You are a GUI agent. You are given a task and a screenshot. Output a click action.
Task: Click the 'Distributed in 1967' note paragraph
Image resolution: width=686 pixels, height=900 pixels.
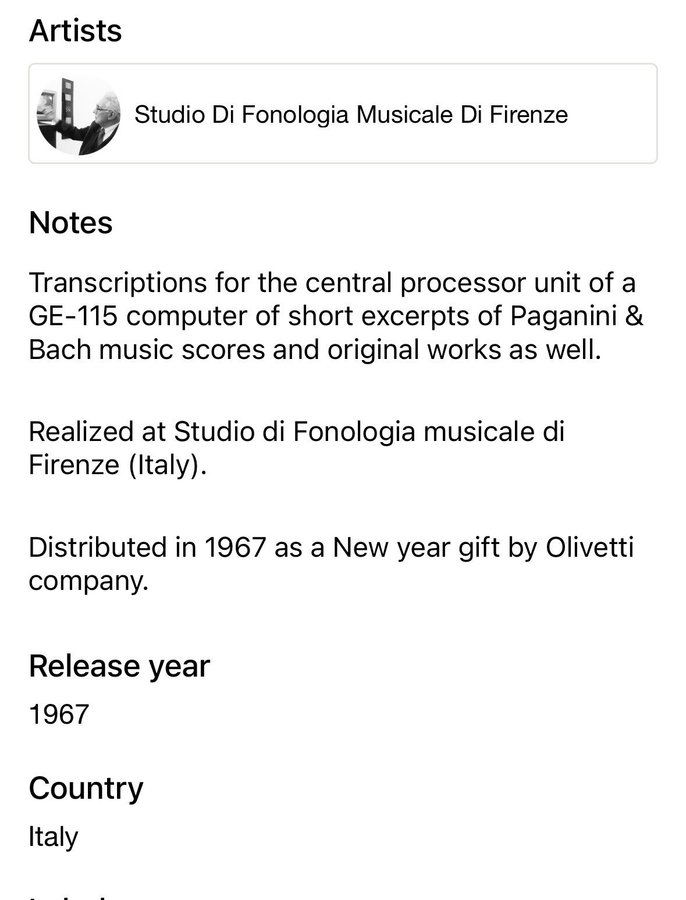coord(331,564)
